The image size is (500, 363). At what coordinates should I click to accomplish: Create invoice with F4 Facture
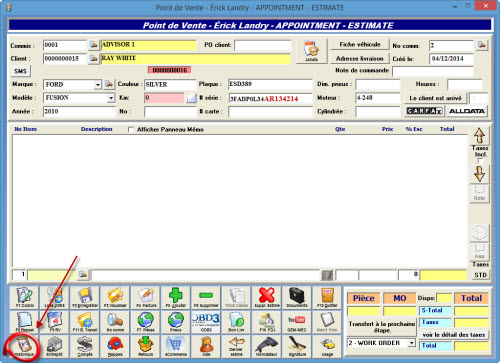(146, 297)
